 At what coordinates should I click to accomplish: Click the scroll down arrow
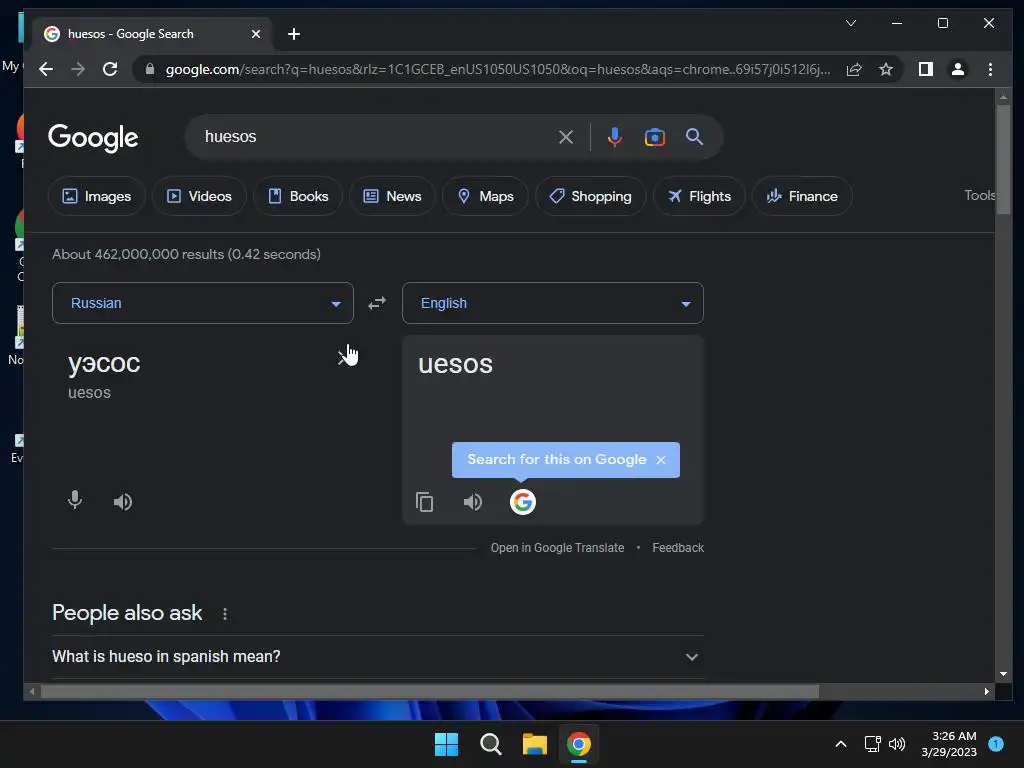[x=1003, y=674]
